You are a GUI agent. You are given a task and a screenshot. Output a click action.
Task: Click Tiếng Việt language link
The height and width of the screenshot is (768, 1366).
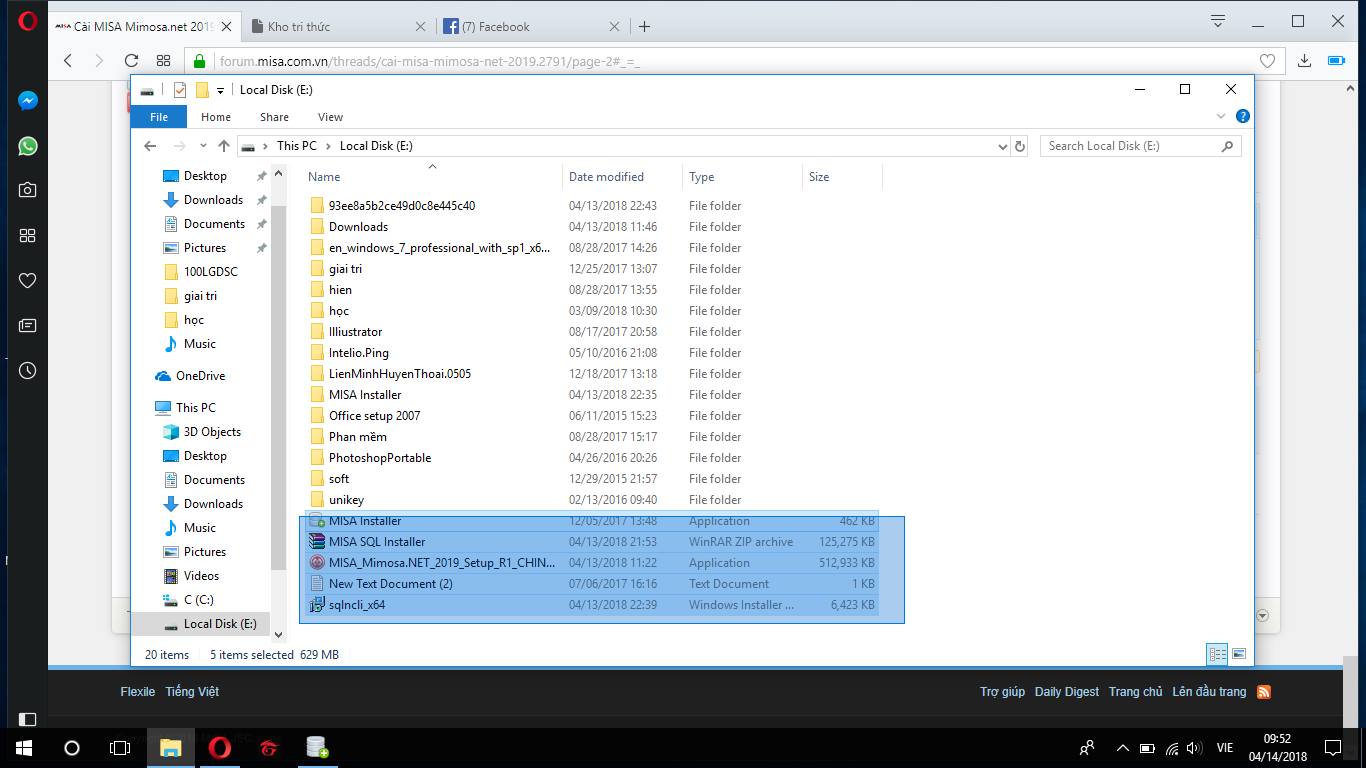(192, 692)
